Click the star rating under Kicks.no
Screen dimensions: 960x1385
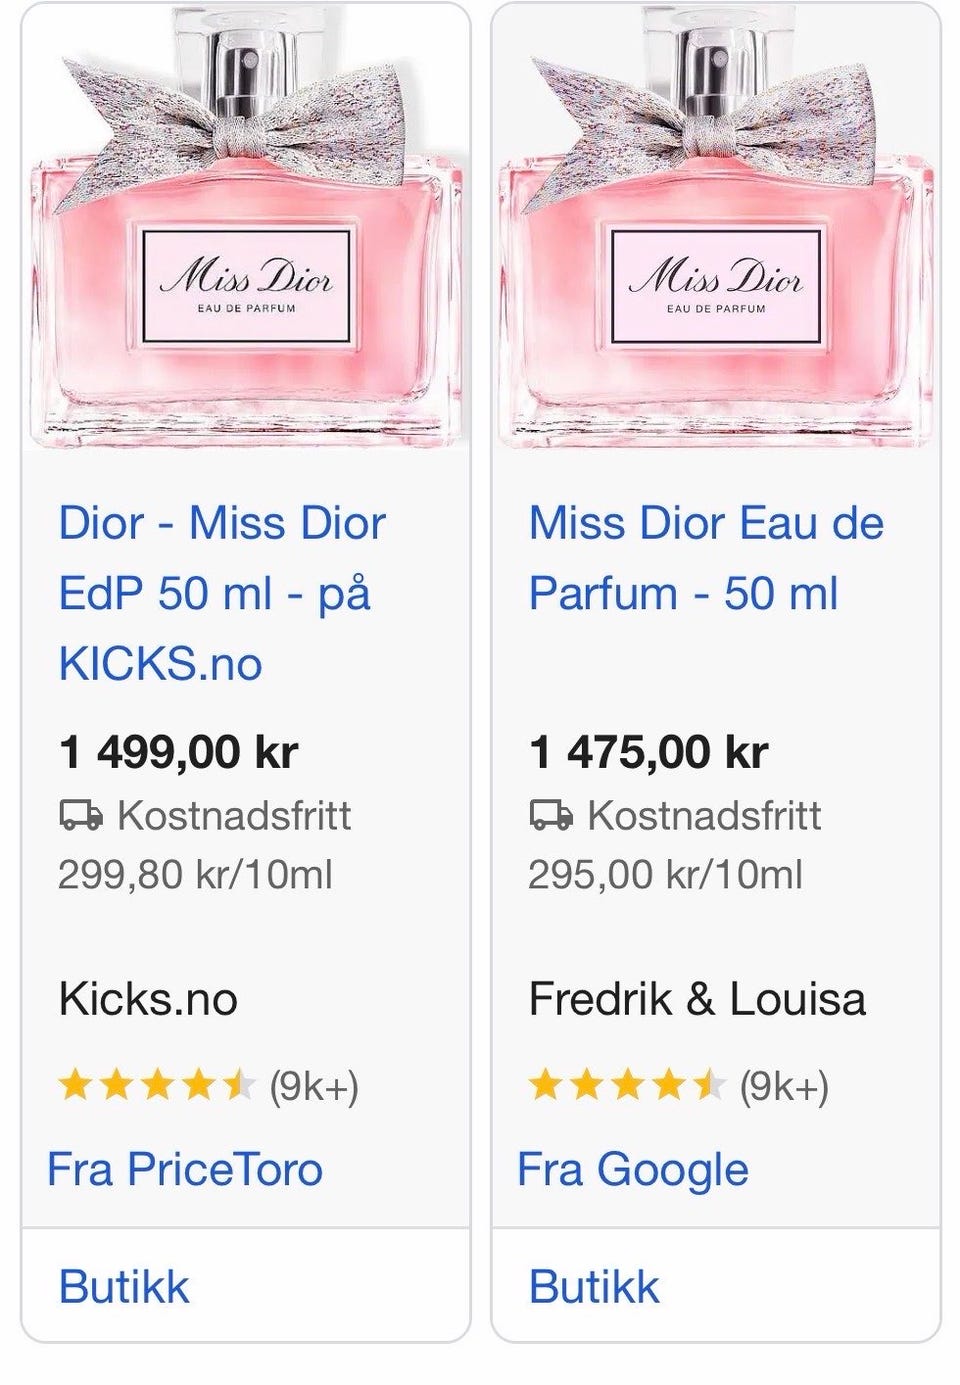(x=157, y=1085)
